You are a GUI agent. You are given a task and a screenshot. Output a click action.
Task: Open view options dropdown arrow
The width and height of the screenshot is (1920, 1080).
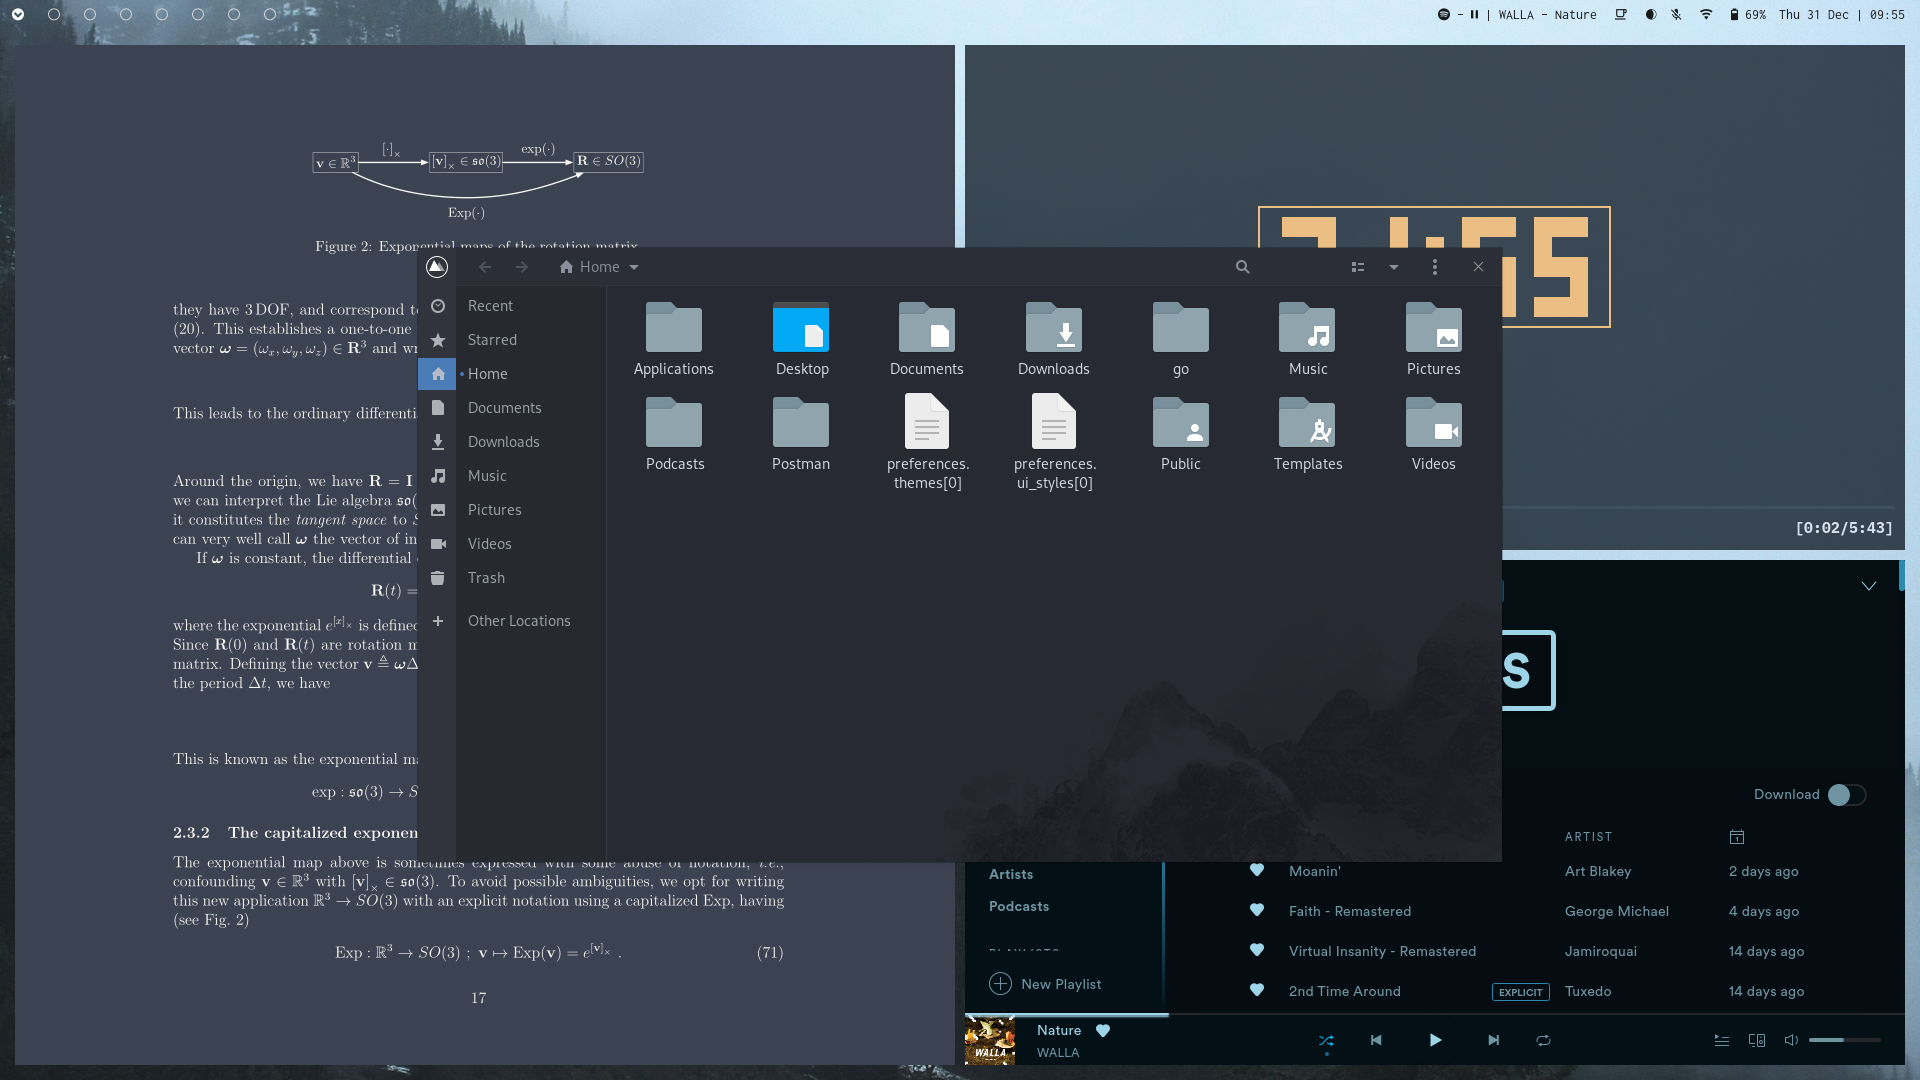point(1394,267)
